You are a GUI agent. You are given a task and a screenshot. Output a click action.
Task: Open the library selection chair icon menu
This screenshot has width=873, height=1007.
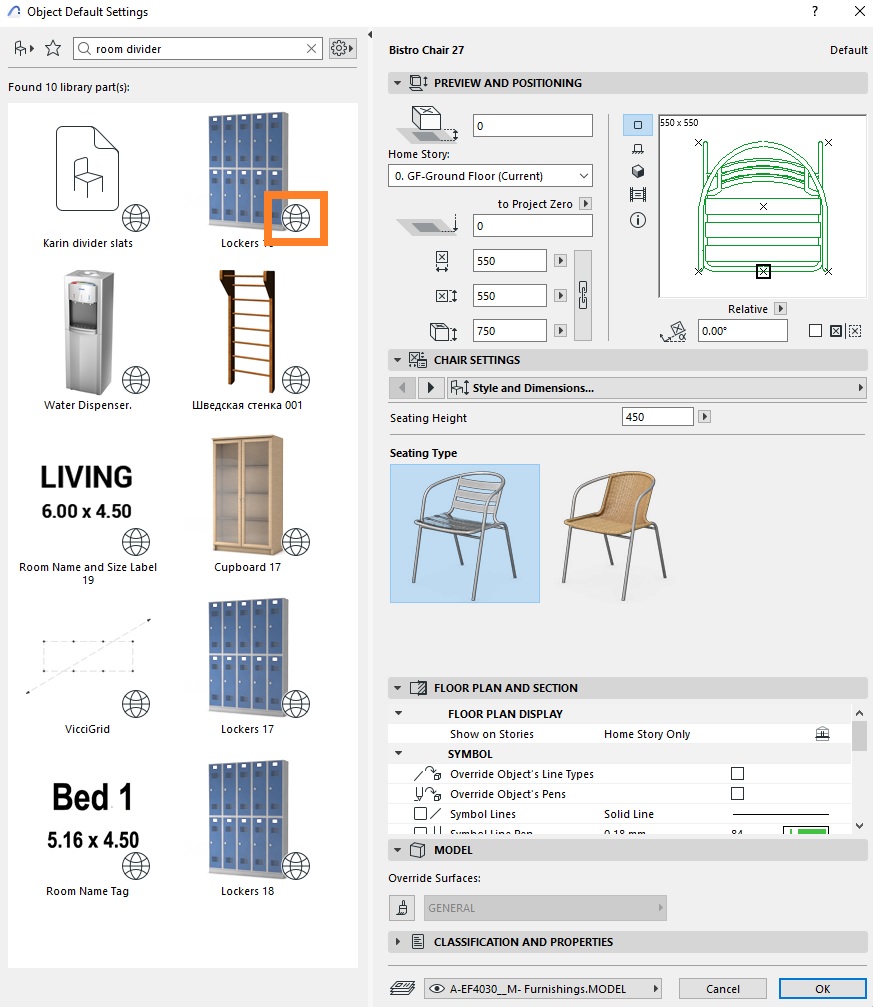[24, 48]
